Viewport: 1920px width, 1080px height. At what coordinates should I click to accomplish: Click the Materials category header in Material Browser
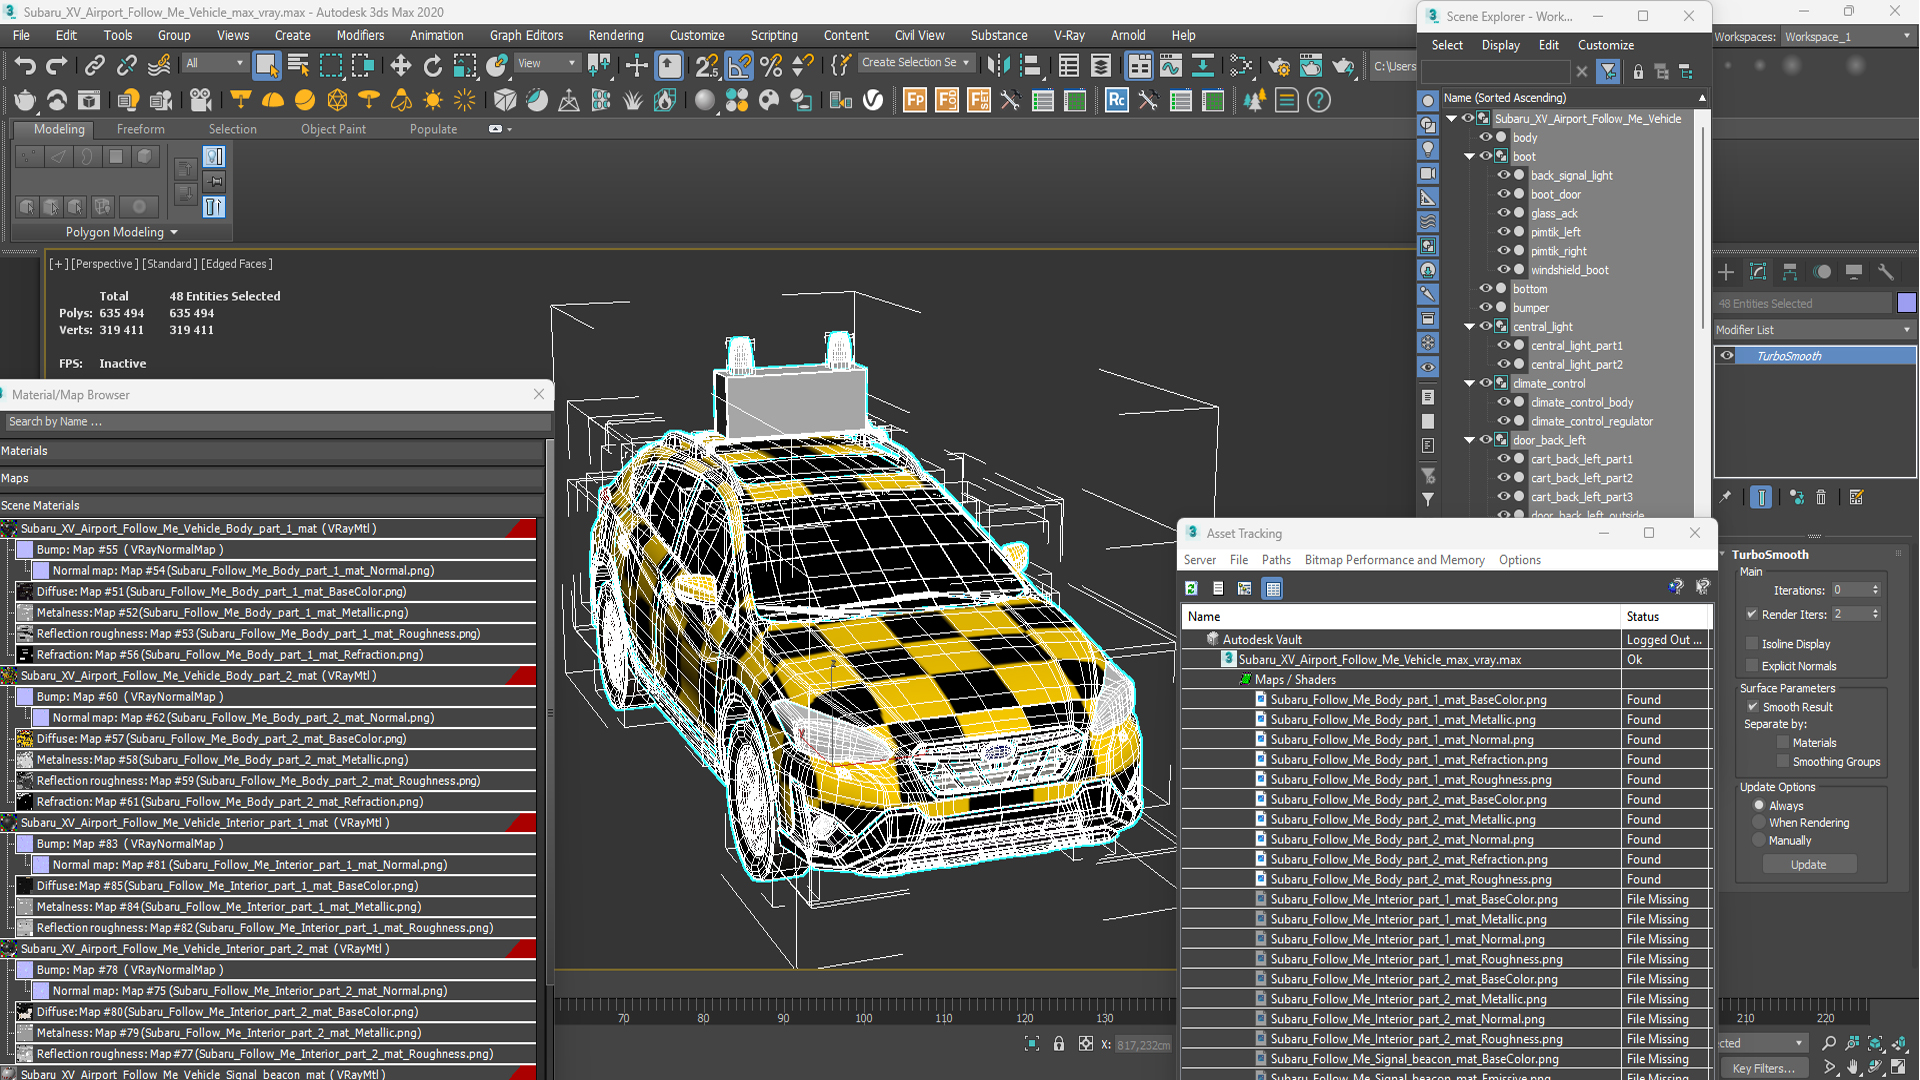coord(272,451)
